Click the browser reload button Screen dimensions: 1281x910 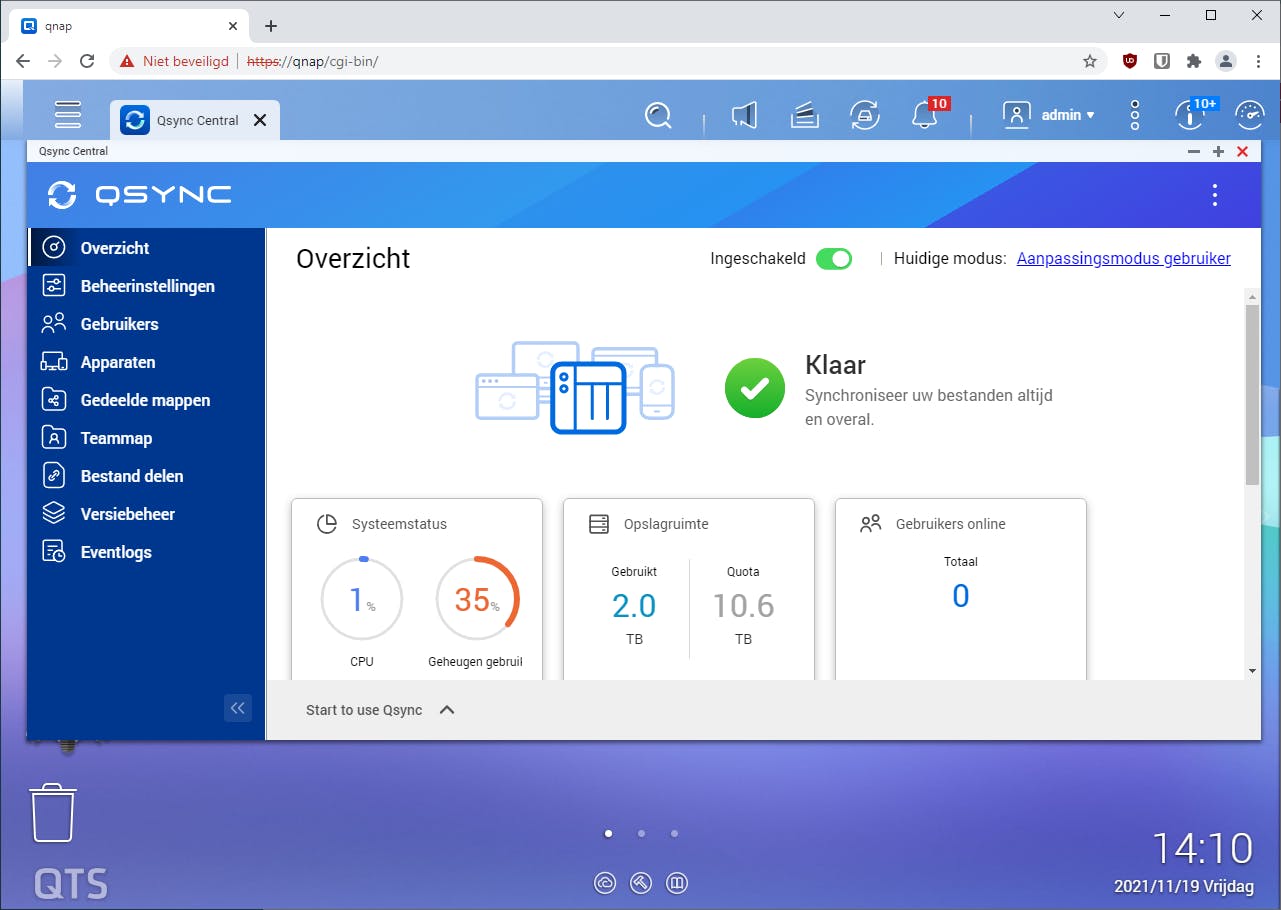click(x=87, y=60)
